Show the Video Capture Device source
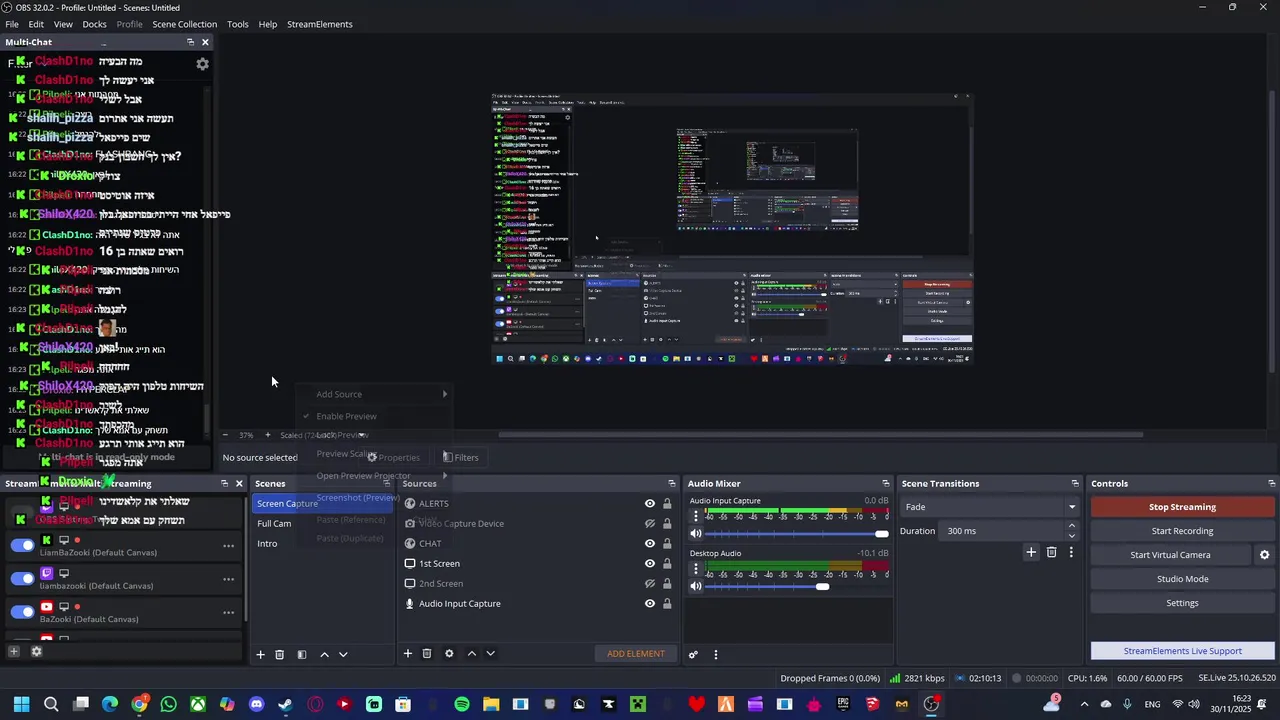 coord(650,524)
